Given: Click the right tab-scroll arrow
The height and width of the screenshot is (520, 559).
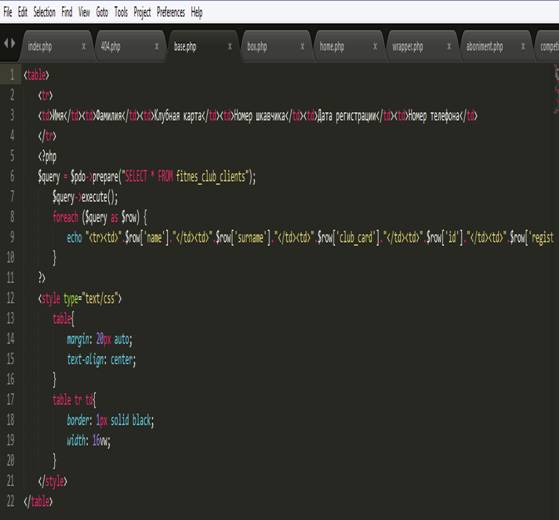Looking at the screenshot, I should [x=13, y=43].
